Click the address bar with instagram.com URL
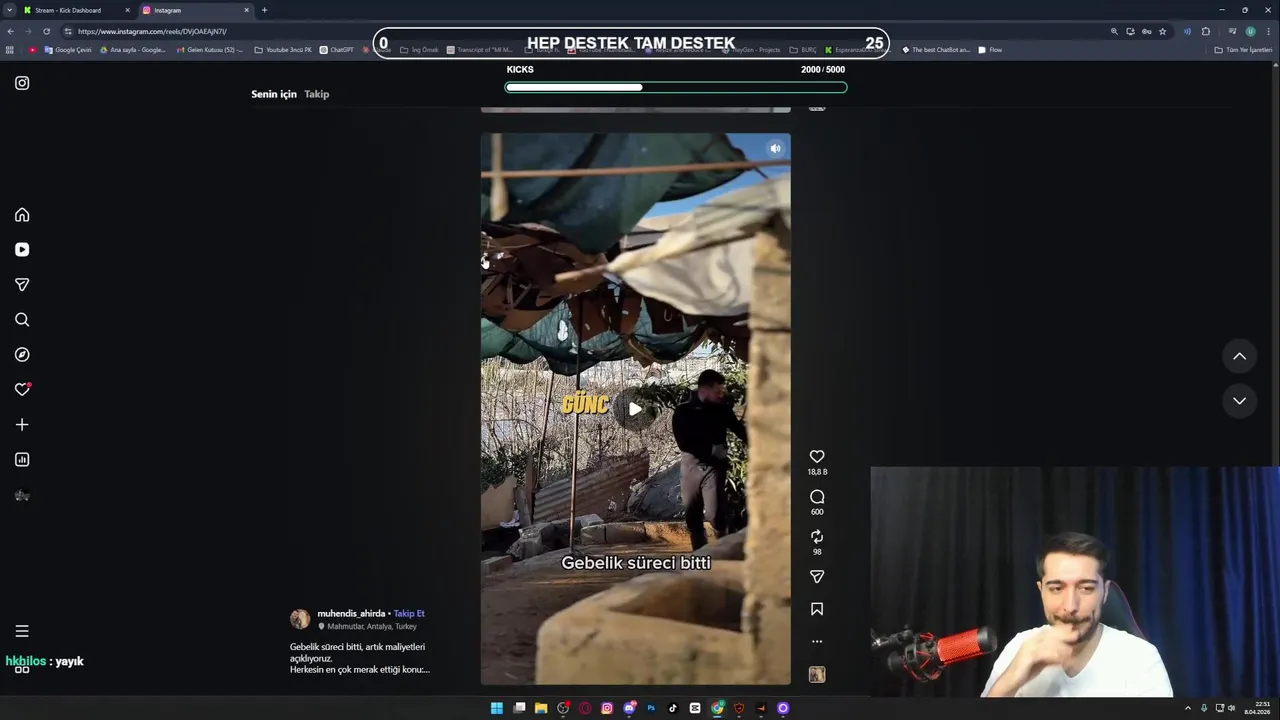Image resolution: width=1280 pixels, height=720 pixels. click(x=590, y=31)
